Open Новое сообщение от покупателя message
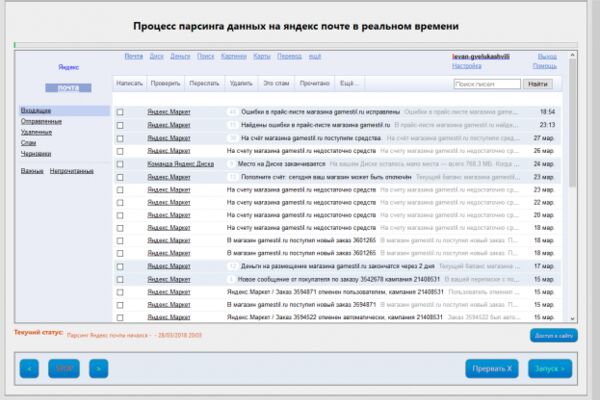Screen dimensions: 600x400 (x=339, y=279)
